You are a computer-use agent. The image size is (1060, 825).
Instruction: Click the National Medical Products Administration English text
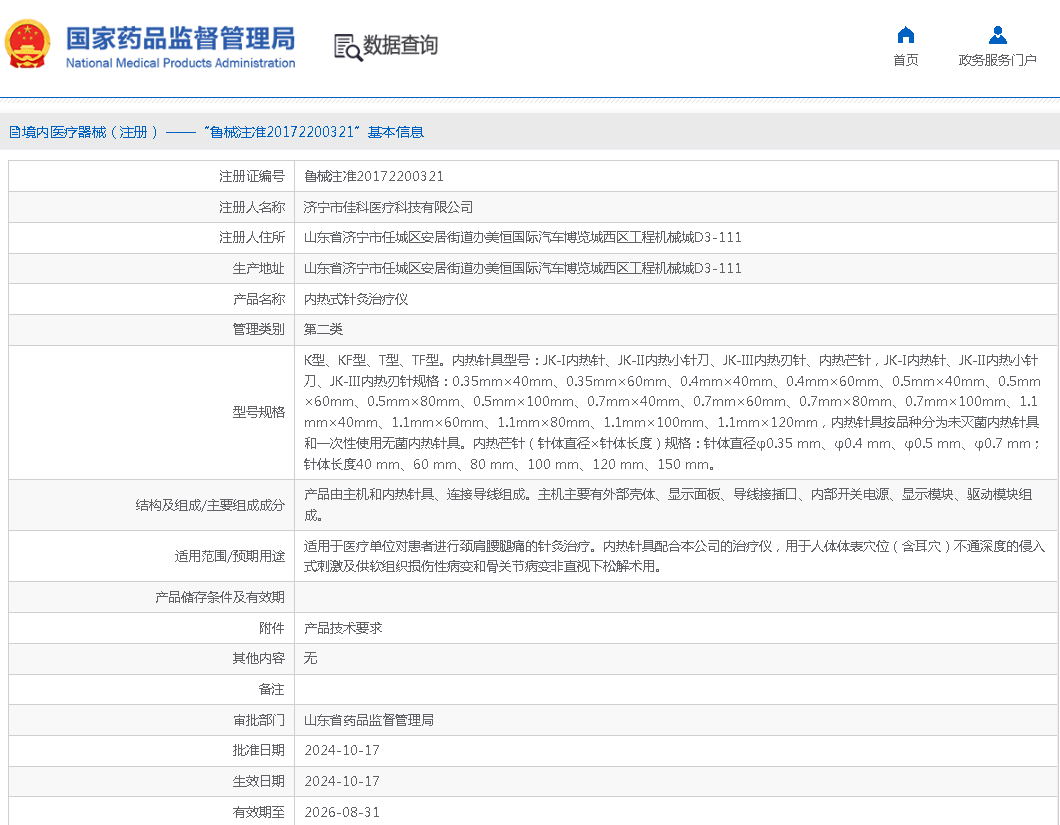(x=180, y=63)
